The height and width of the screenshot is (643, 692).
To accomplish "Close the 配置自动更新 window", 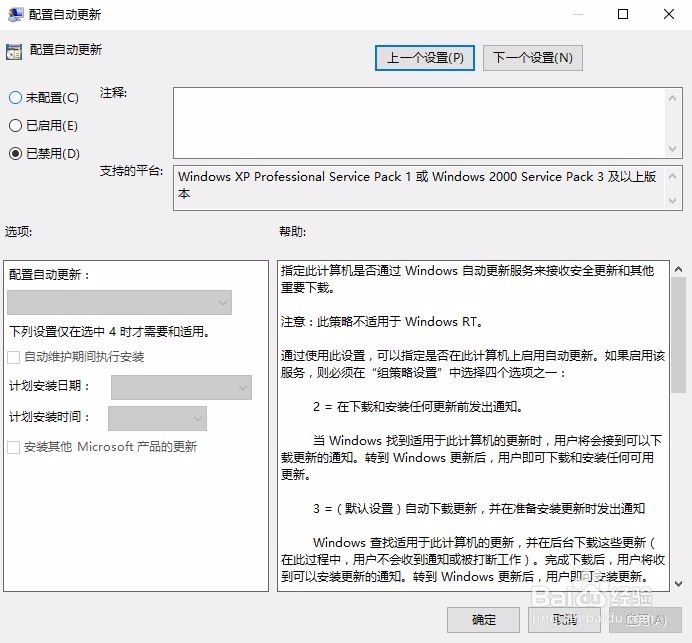I will coord(669,14).
